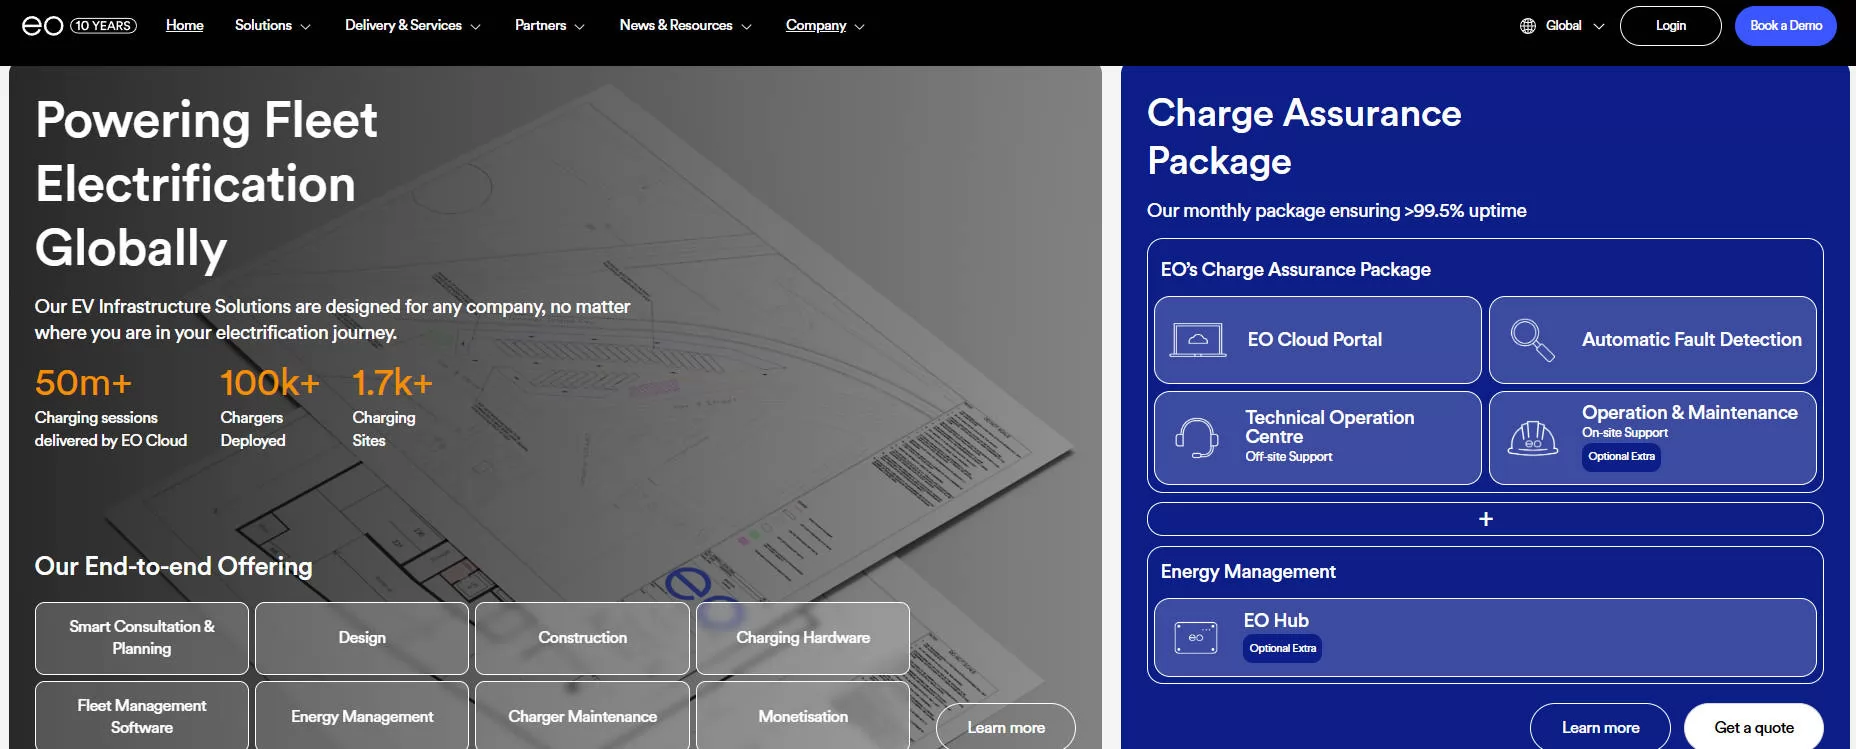The width and height of the screenshot is (1856, 749).
Task: Click the headset Technical Operation Centre icon
Action: (x=1196, y=438)
